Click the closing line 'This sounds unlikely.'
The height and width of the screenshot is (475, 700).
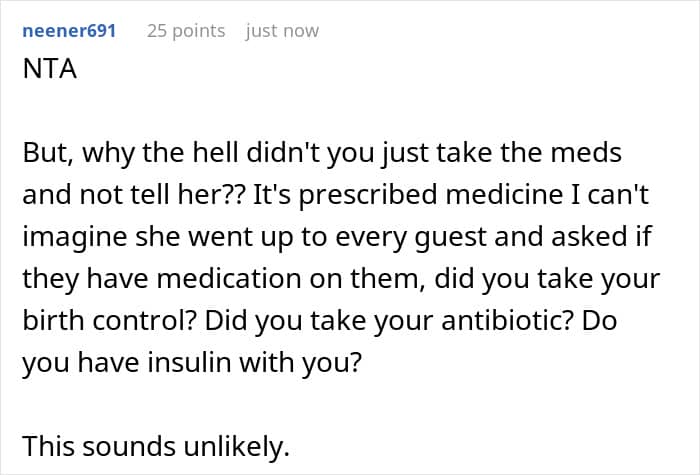coord(156,446)
